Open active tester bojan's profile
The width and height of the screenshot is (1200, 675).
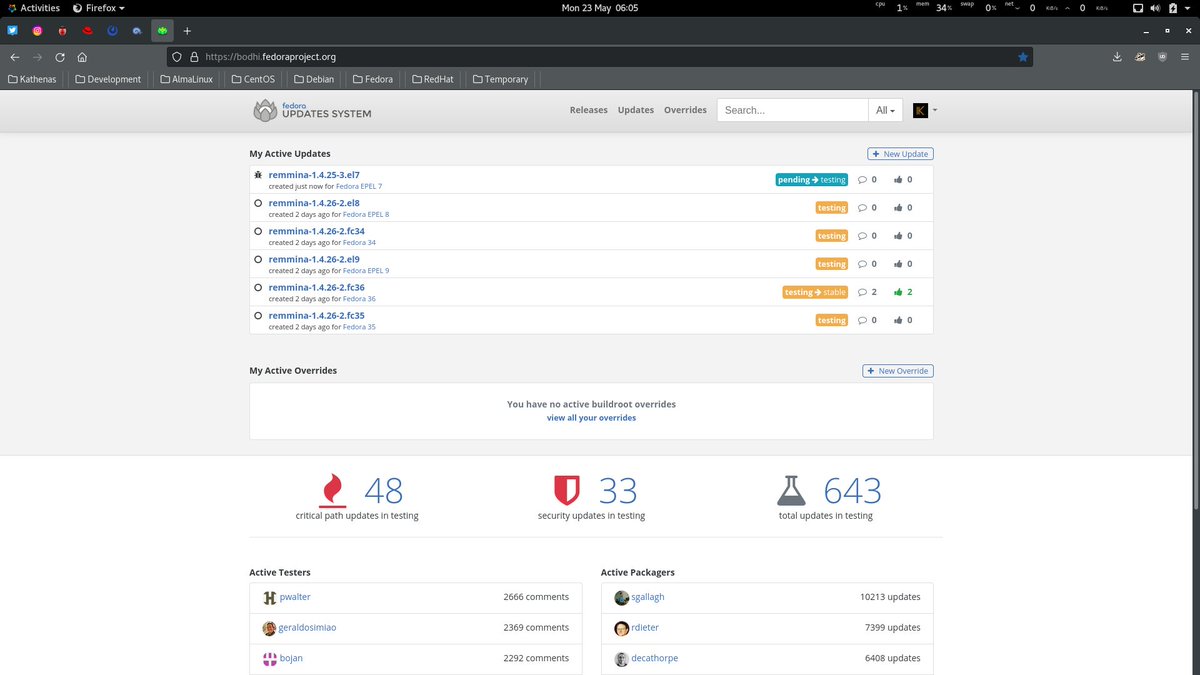coord(291,658)
